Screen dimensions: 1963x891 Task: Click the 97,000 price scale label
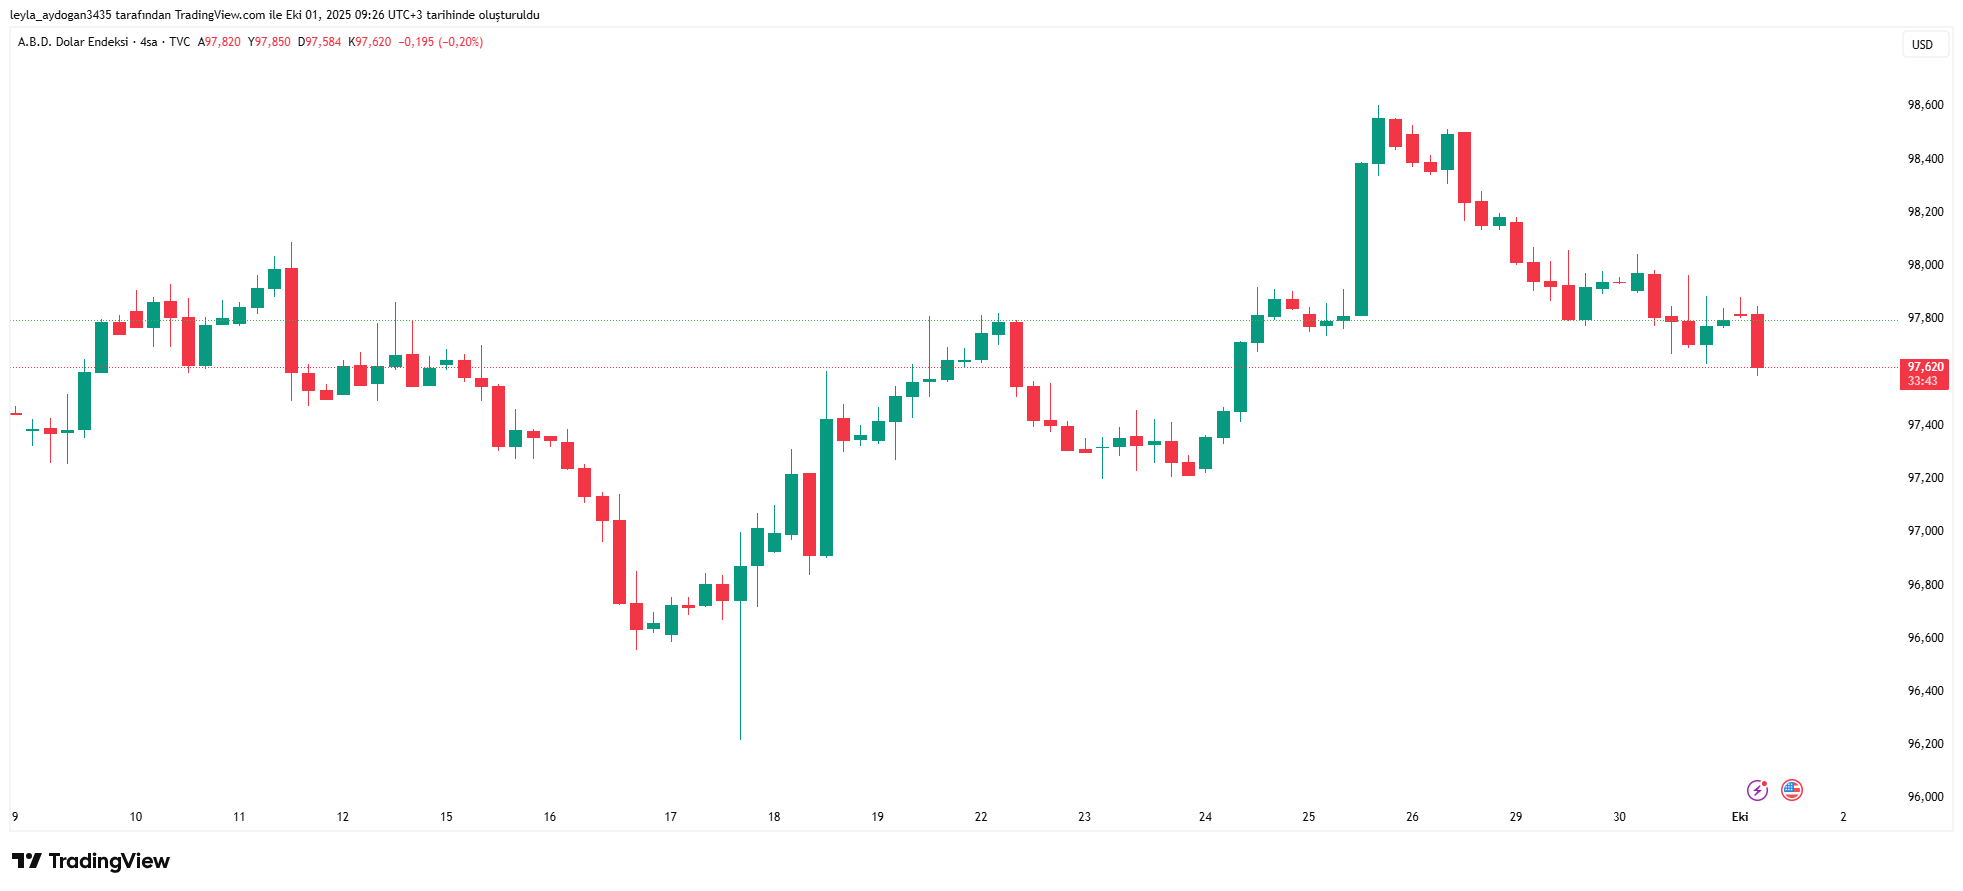pos(1925,531)
